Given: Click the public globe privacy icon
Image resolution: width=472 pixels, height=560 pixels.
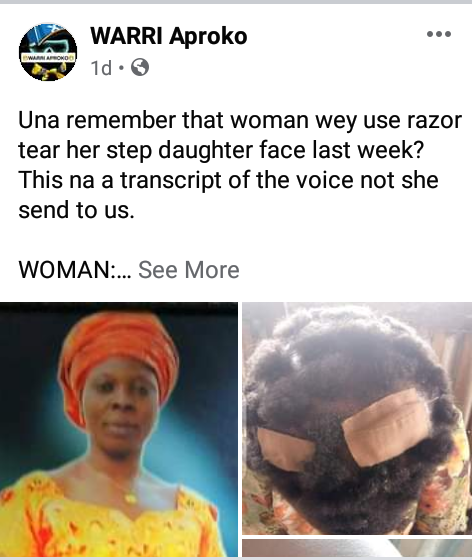Looking at the screenshot, I should click(140, 67).
